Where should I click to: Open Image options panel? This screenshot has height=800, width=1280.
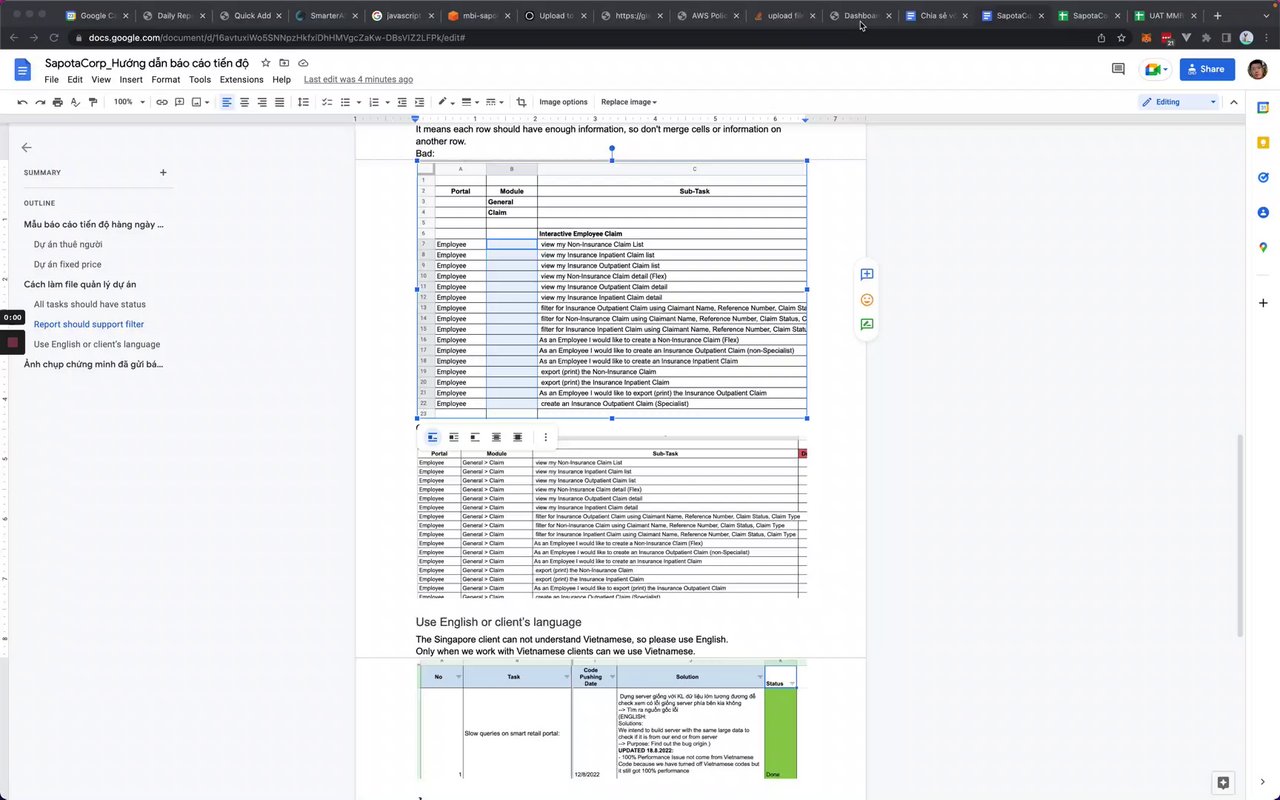coord(563,102)
